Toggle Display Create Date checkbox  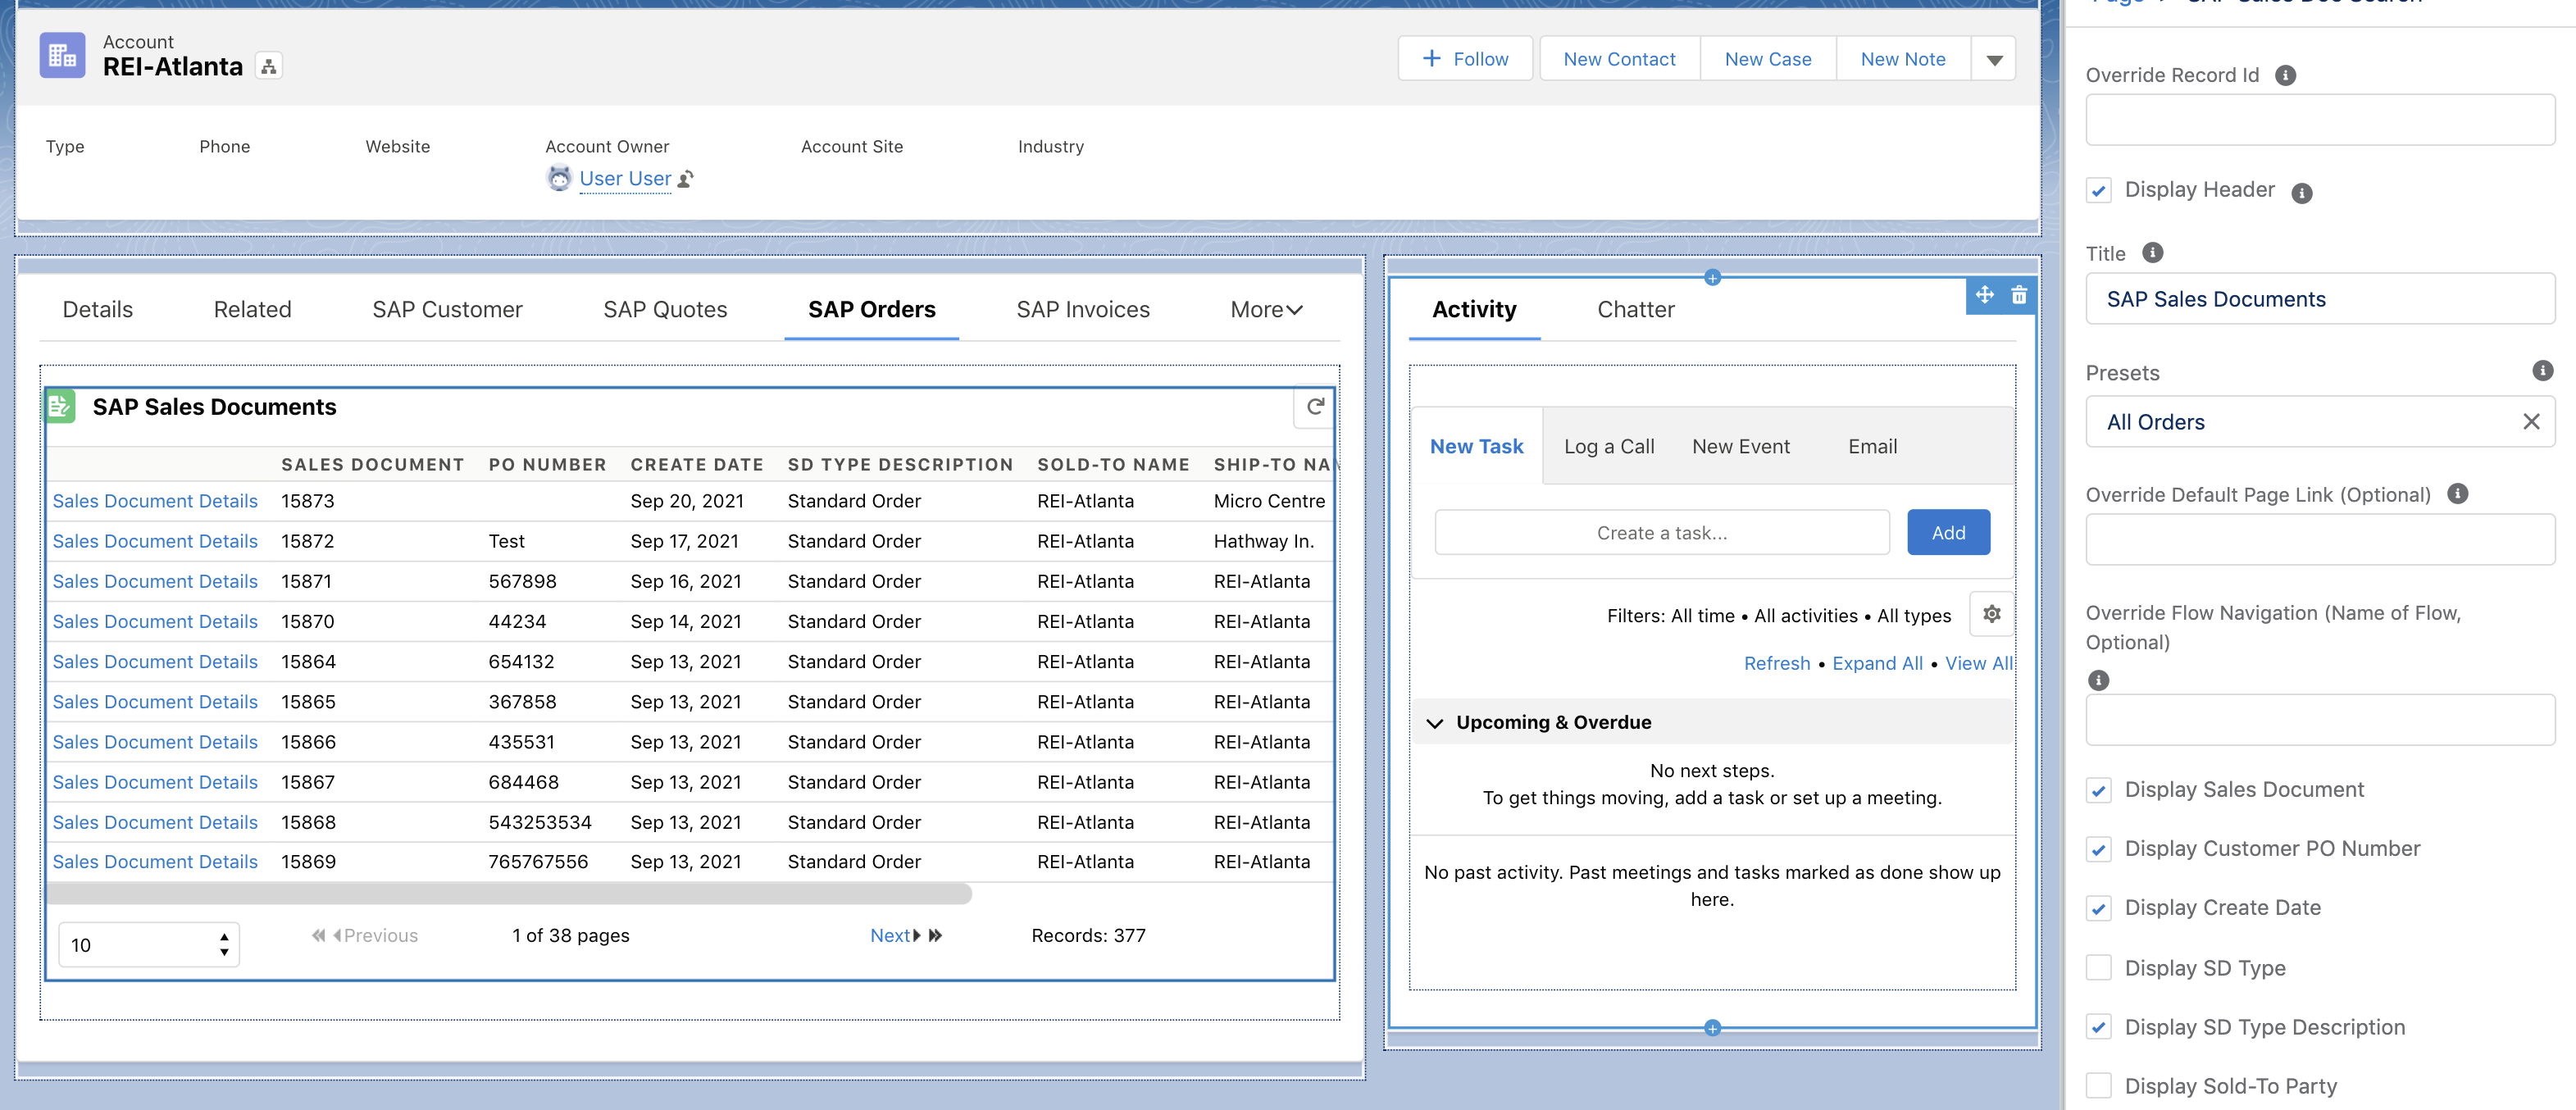(2098, 908)
